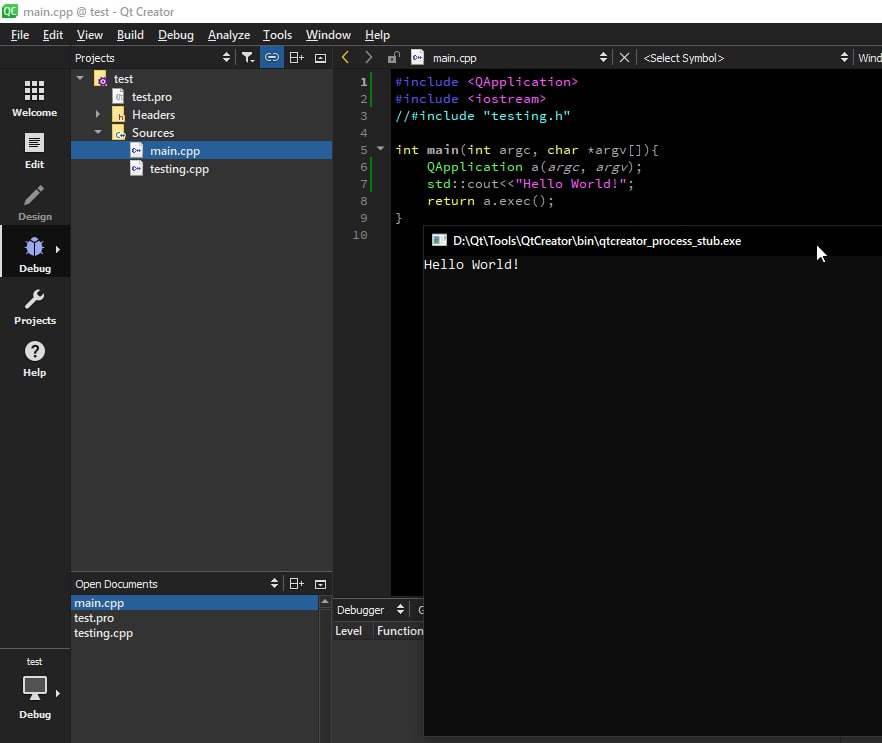Click the testing.cpp file icon in tree
This screenshot has height=743, width=882.
pyautogui.click(x=136, y=168)
